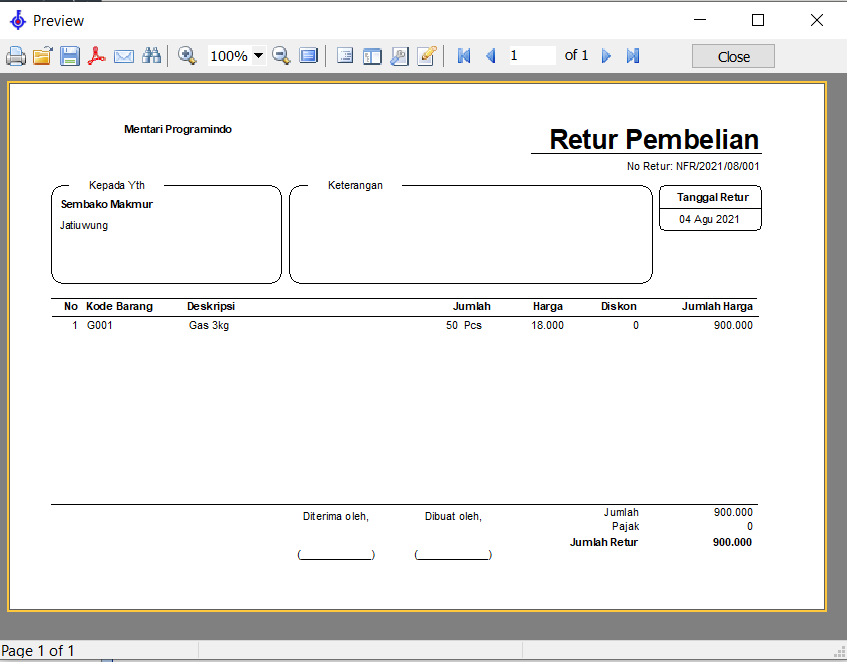Click the 04 Agu 2021 date
Image resolution: width=847 pixels, height=662 pixels.
709,219
